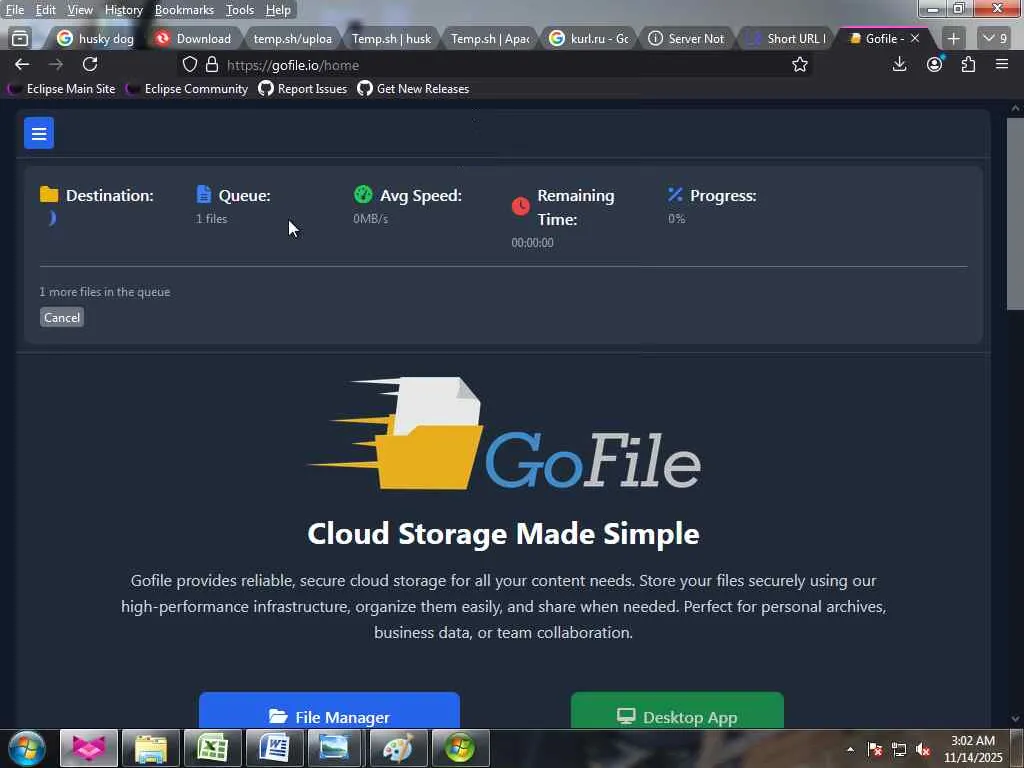This screenshot has height=768, width=1024.
Task: Reload the page with the refresh icon
Action: click(x=90, y=64)
